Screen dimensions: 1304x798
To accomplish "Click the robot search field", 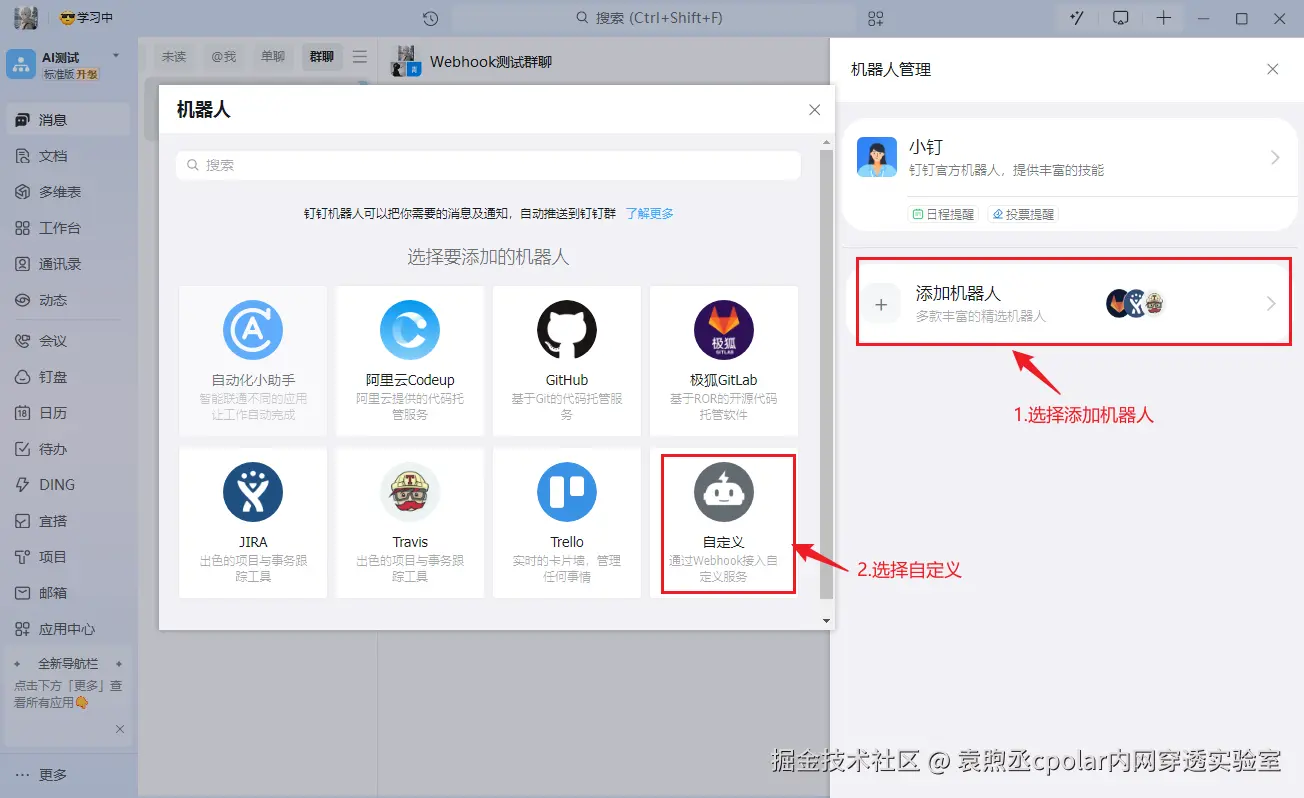I will tap(488, 165).
